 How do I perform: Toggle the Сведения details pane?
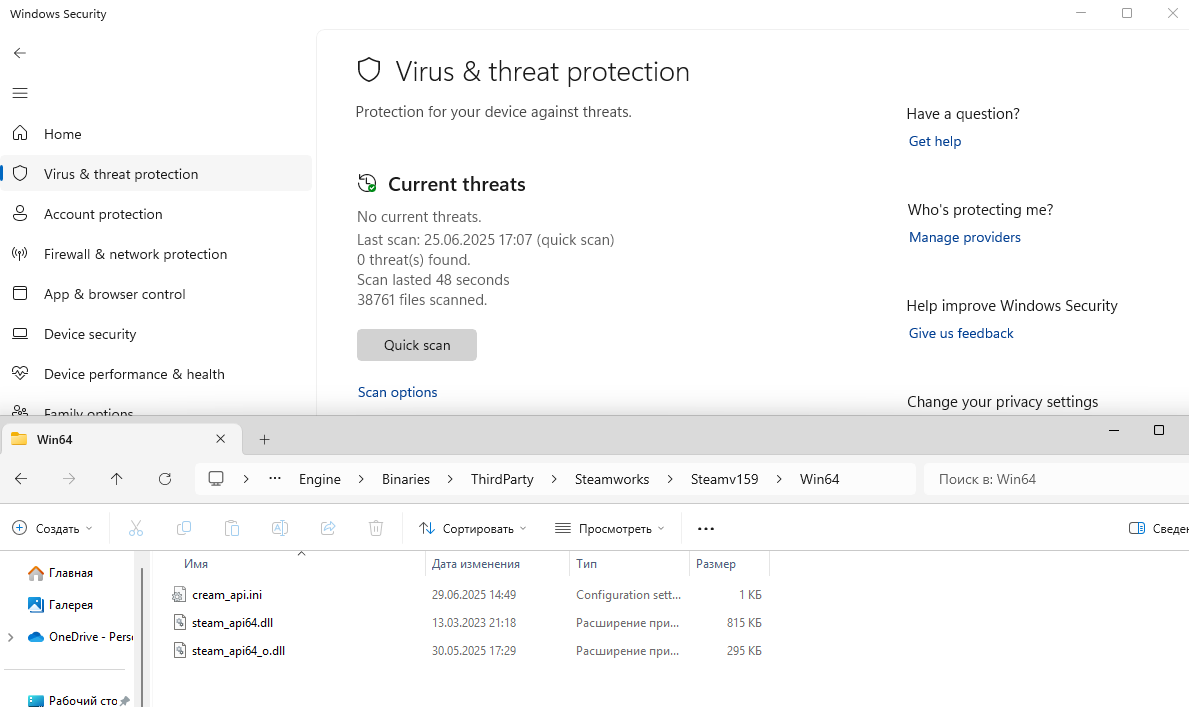click(1158, 529)
